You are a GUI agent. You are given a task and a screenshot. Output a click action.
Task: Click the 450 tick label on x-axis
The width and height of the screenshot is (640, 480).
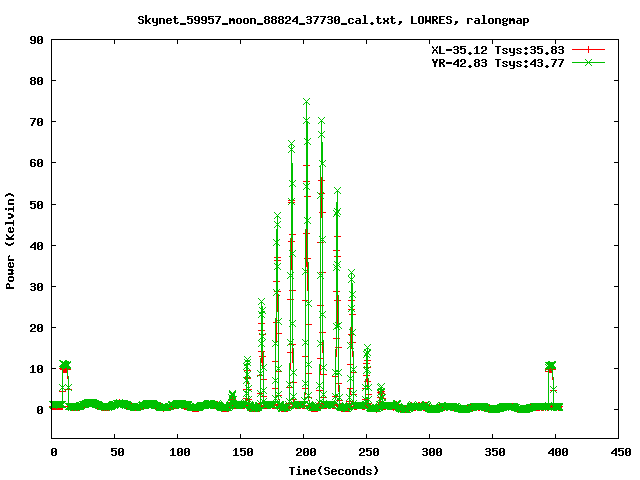pyautogui.click(x=620, y=452)
